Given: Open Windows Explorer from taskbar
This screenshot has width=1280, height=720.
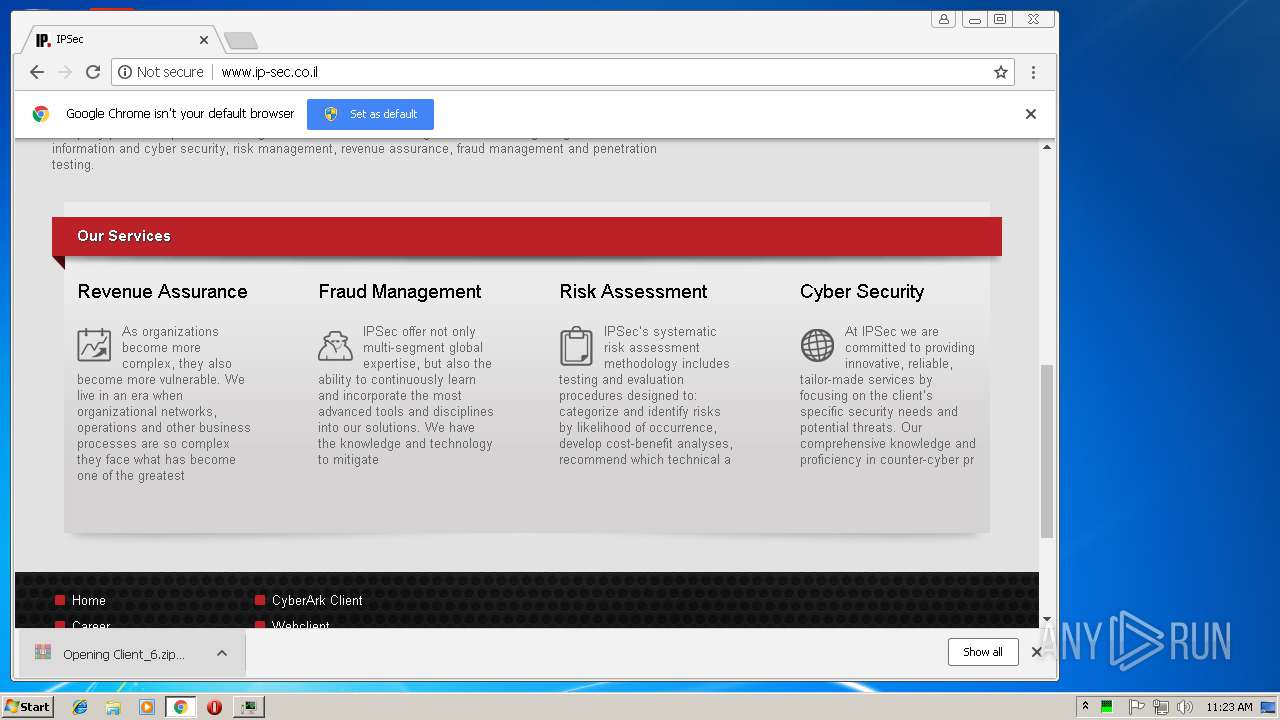Looking at the screenshot, I should point(113,706).
